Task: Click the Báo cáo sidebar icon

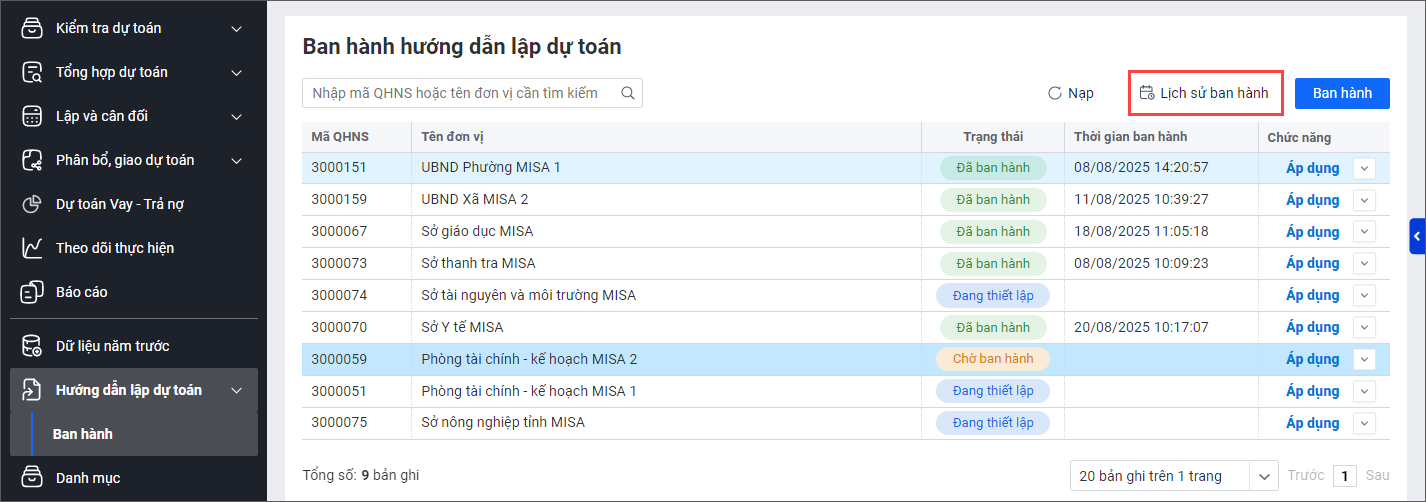Action: point(32,292)
